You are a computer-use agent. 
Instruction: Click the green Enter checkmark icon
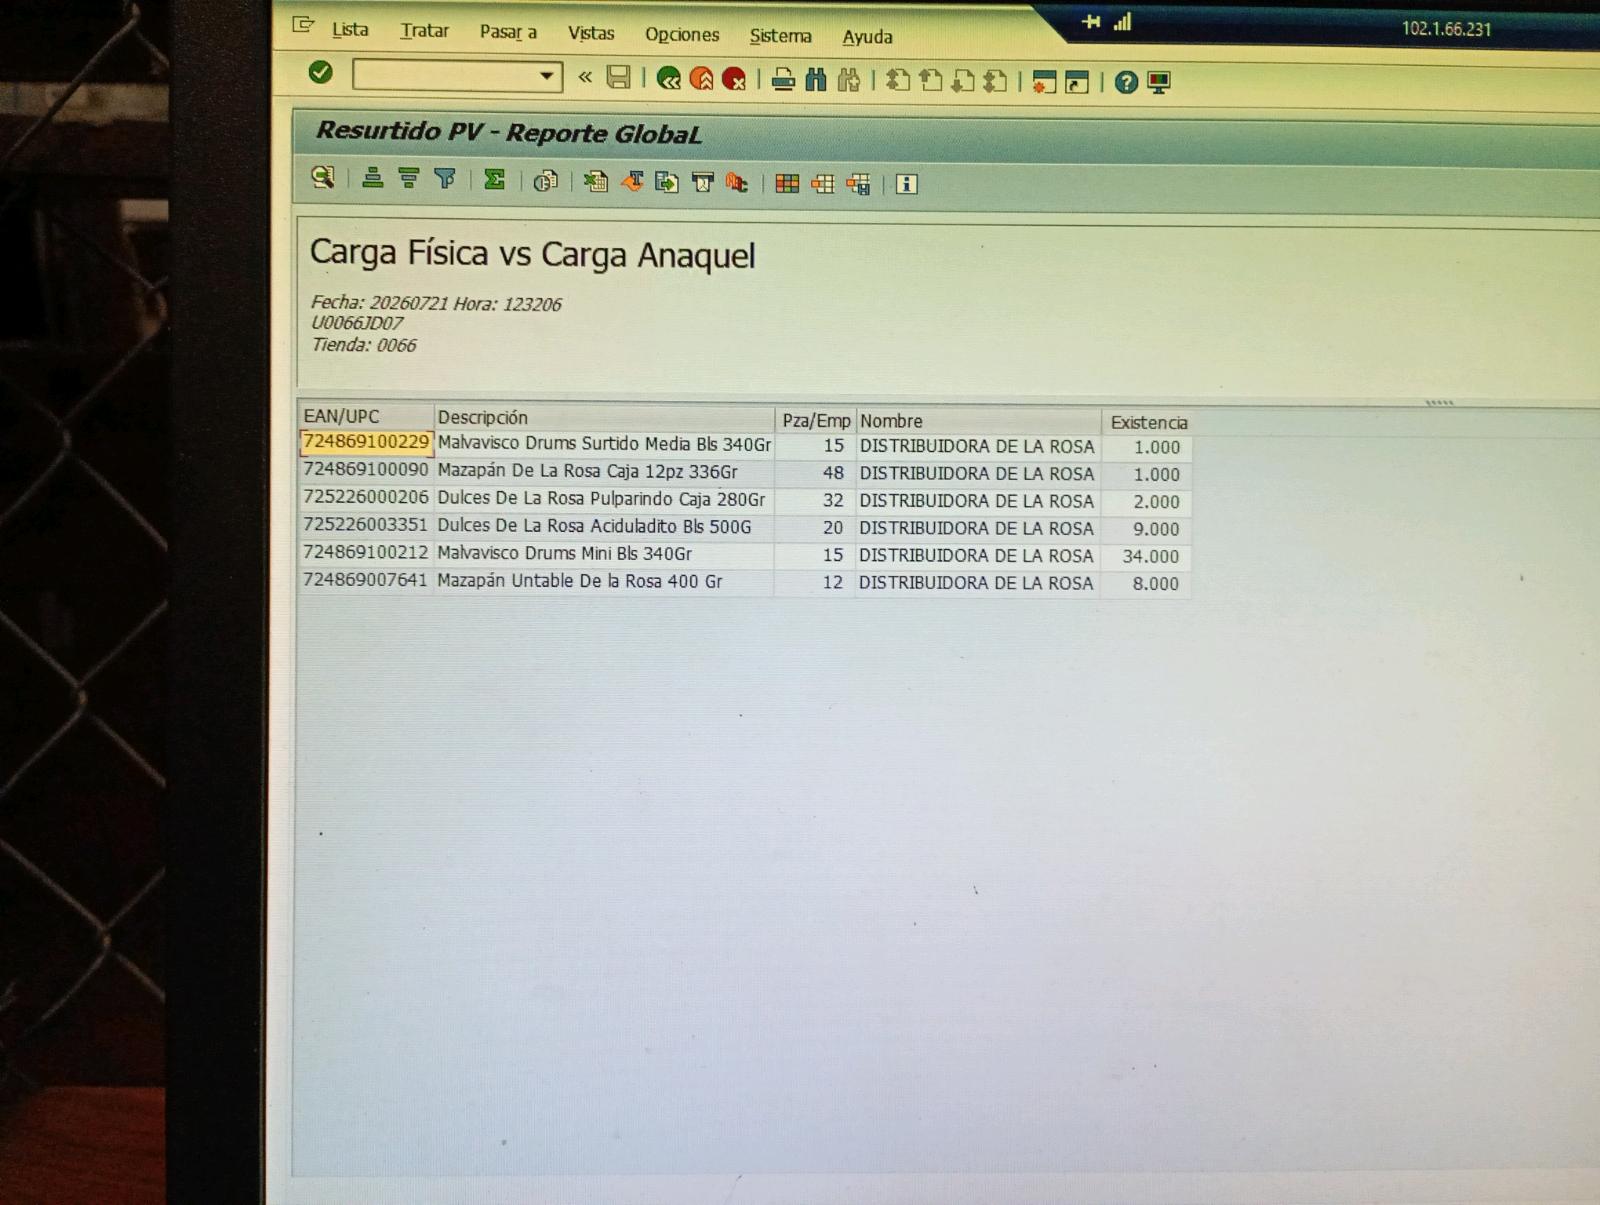coord(320,72)
